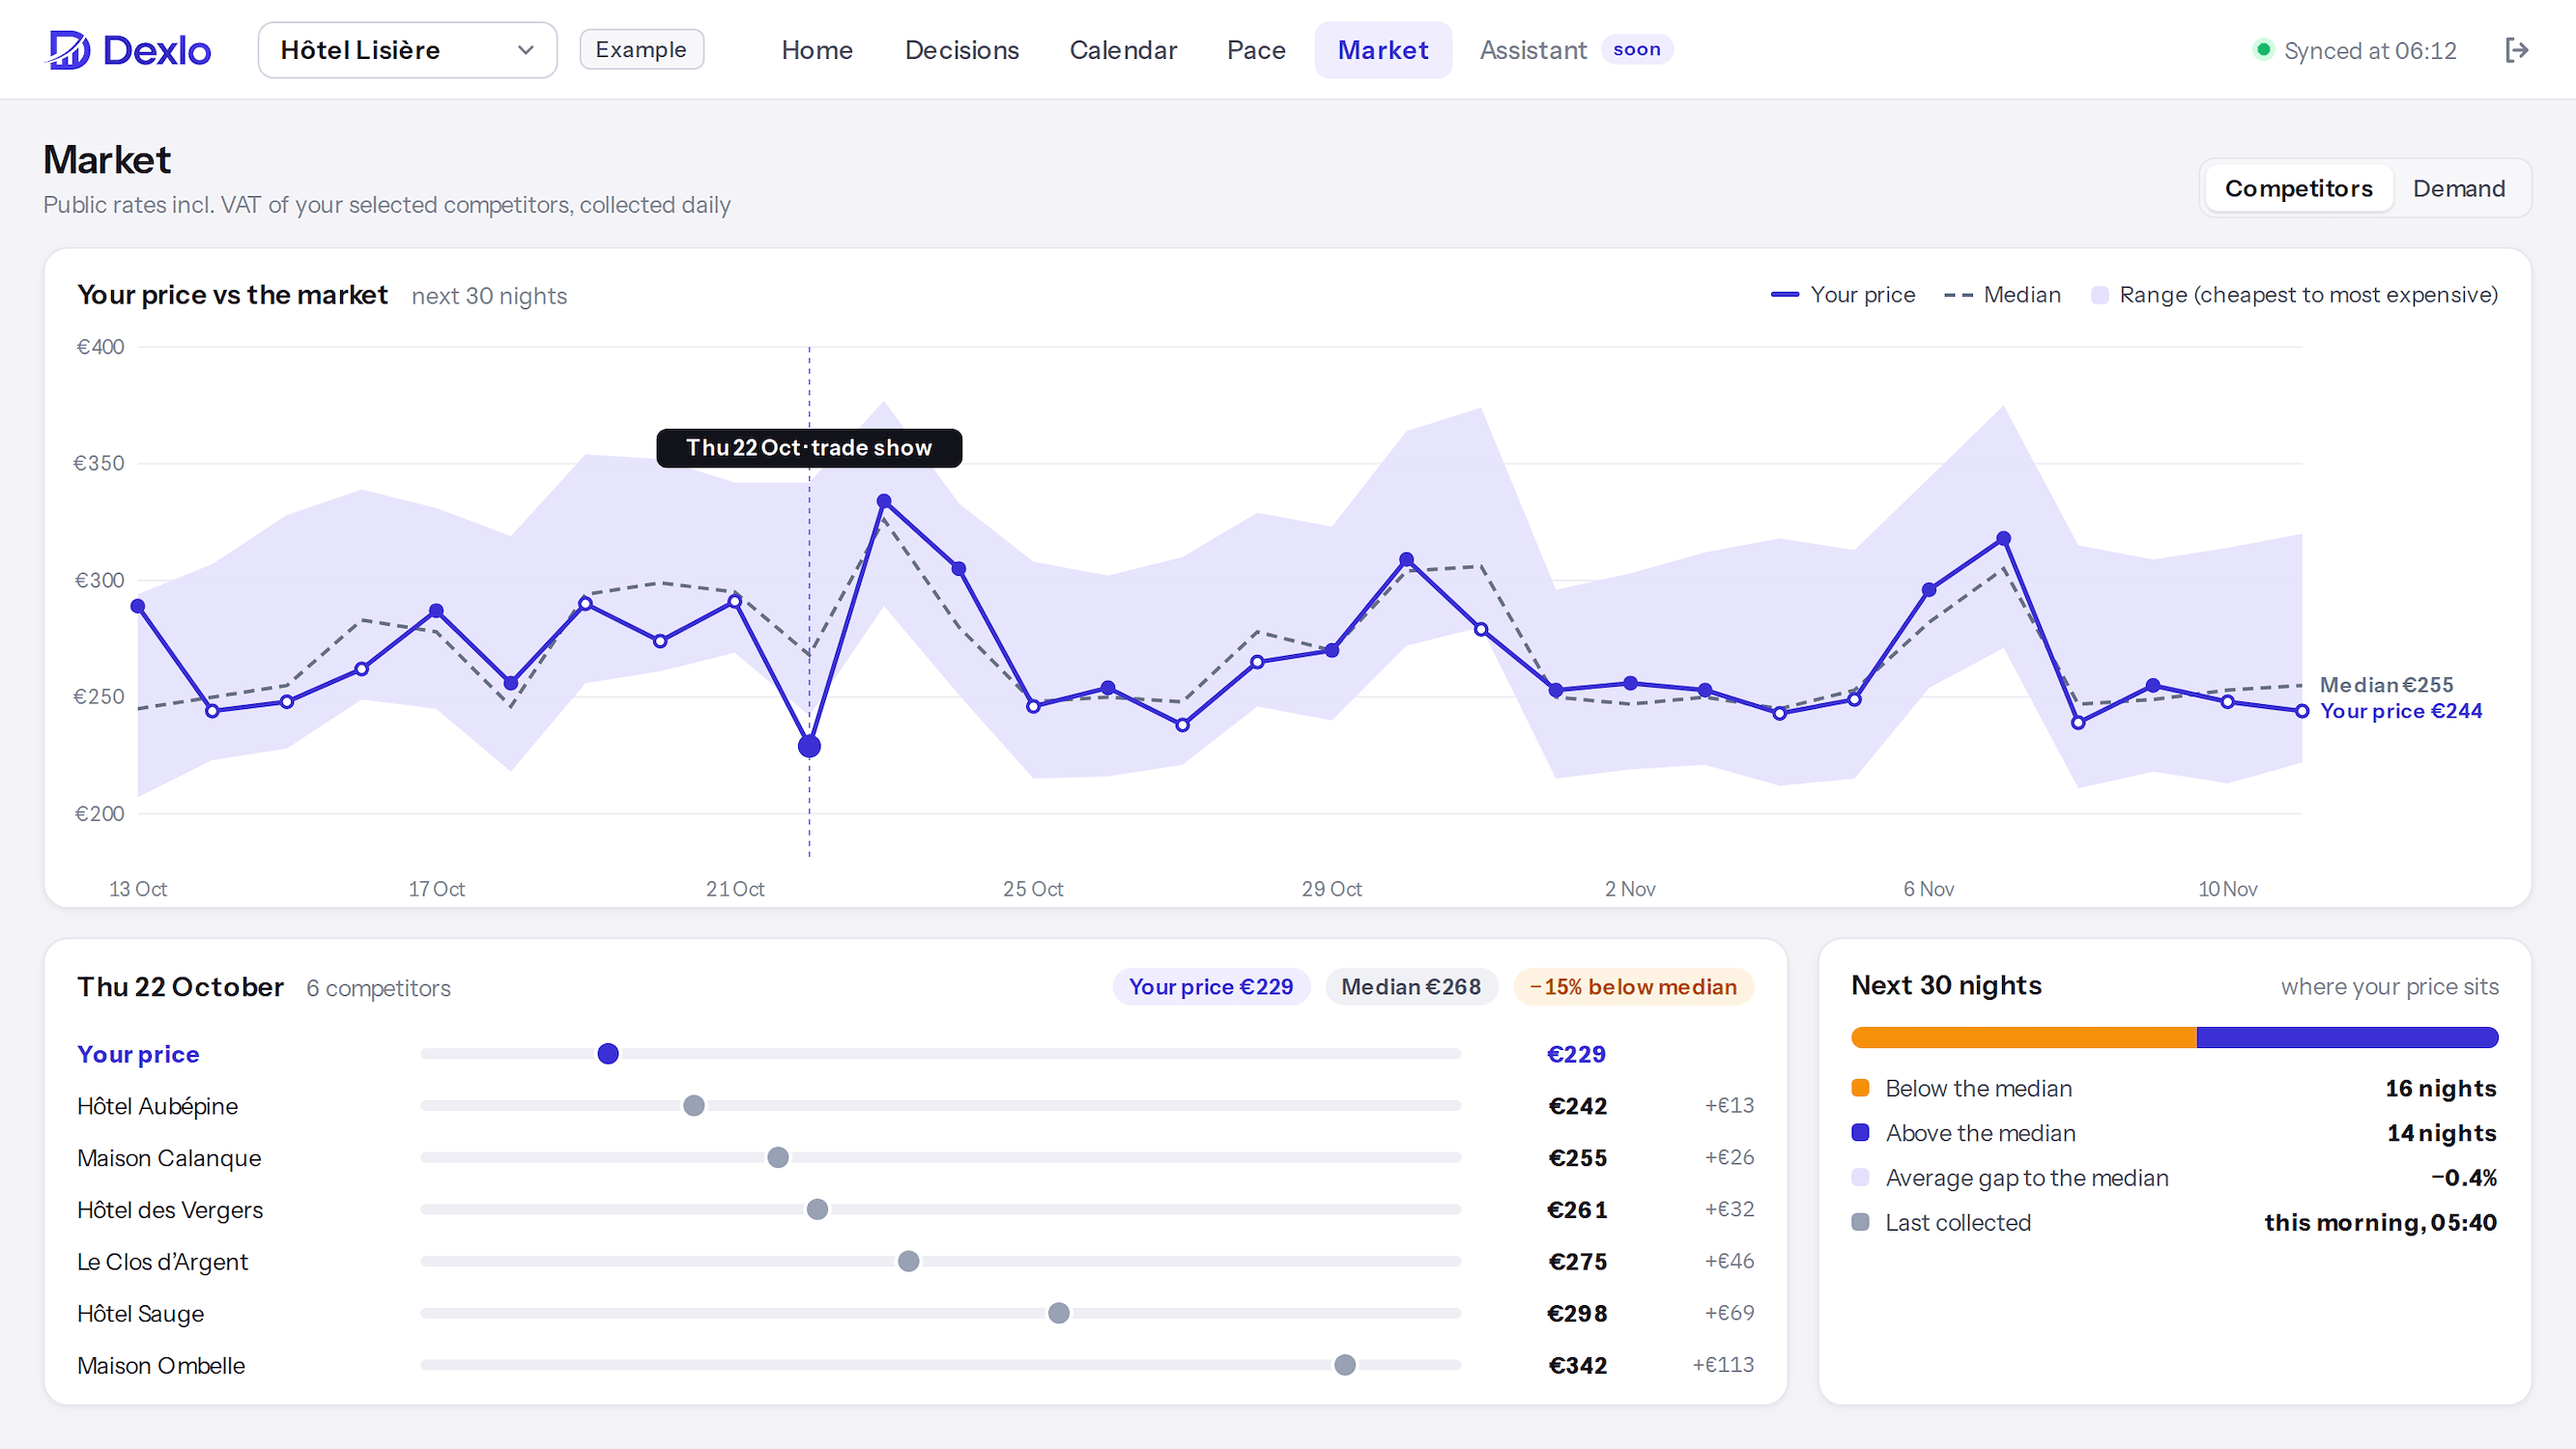Open the Hôtel Lisière property dropdown

(407, 50)
